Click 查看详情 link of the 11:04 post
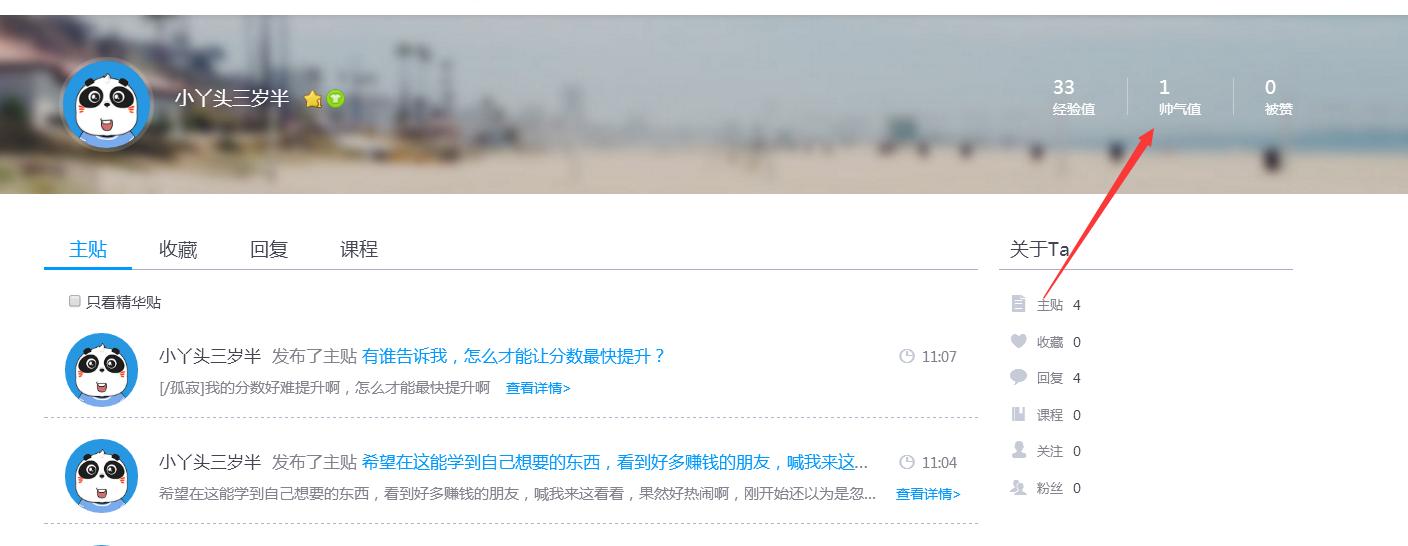 click(928, 494)
